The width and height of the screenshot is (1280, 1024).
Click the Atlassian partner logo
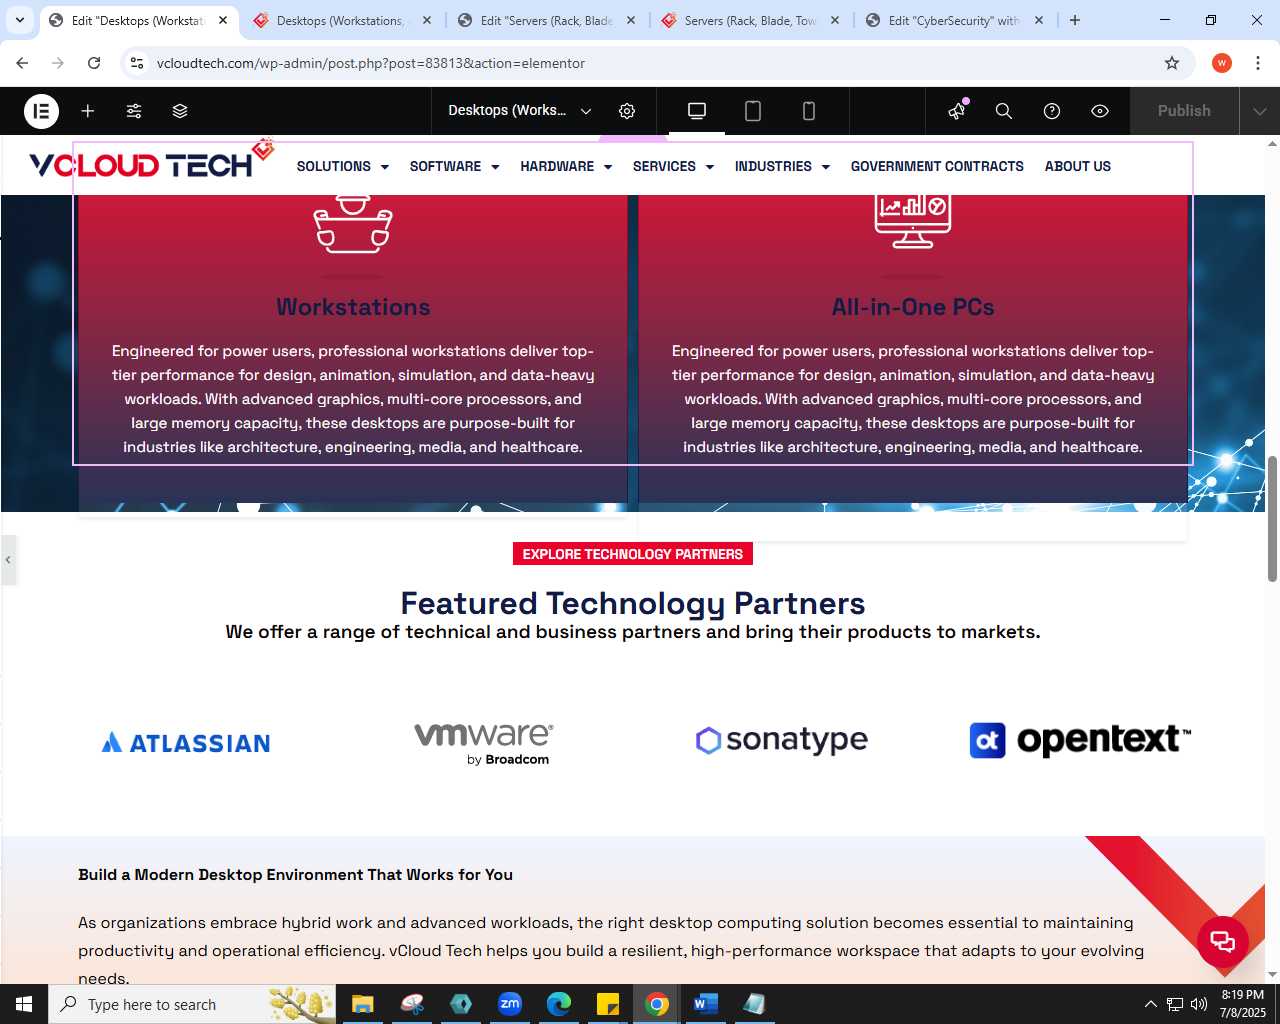click(x=186, y=743)
